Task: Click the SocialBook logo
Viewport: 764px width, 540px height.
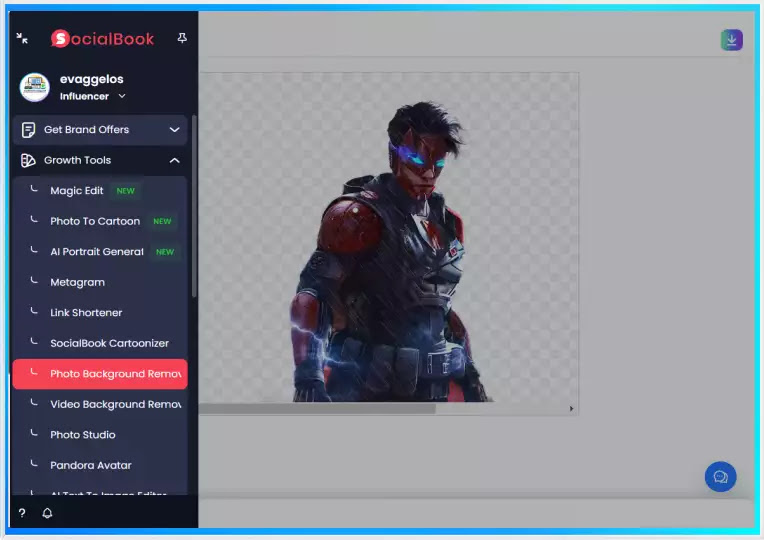Action: tap(102, 39)
